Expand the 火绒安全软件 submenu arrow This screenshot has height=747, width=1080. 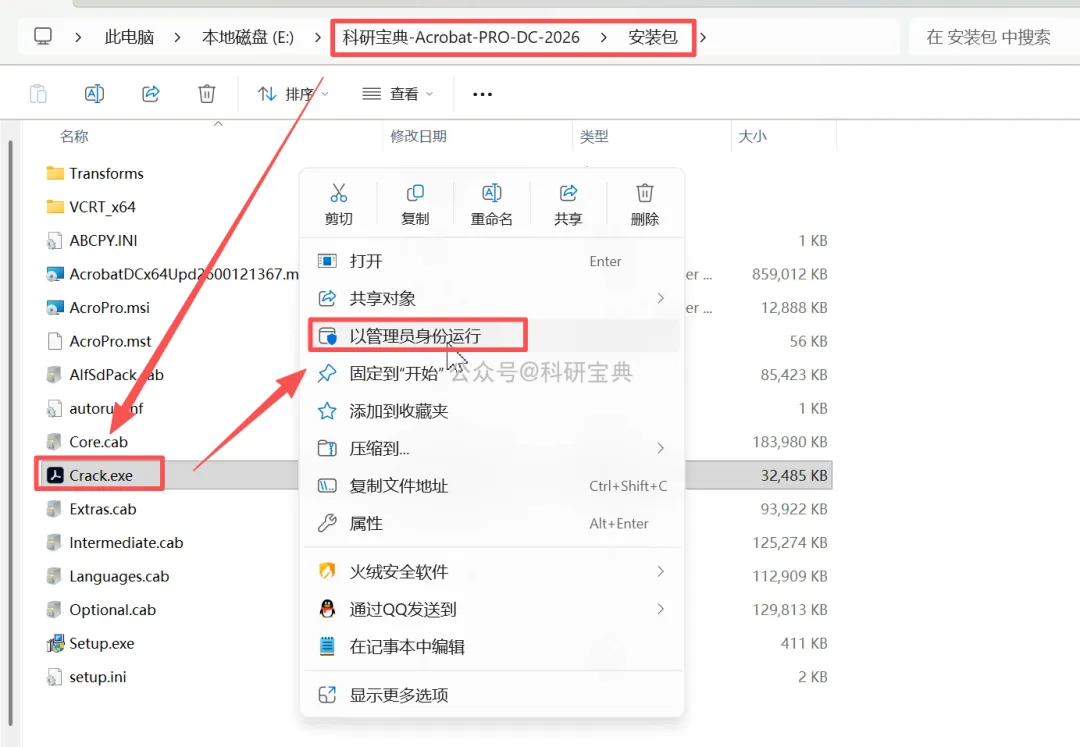coord(661,571)
